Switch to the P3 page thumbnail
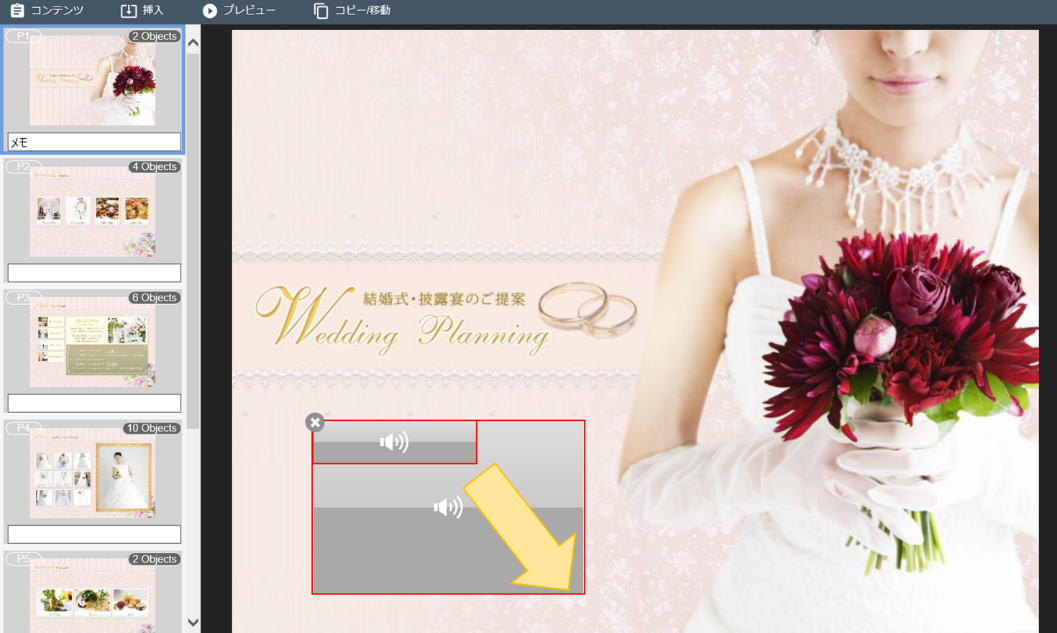This screenshot has width=1057, height=633. coord(93,343)
